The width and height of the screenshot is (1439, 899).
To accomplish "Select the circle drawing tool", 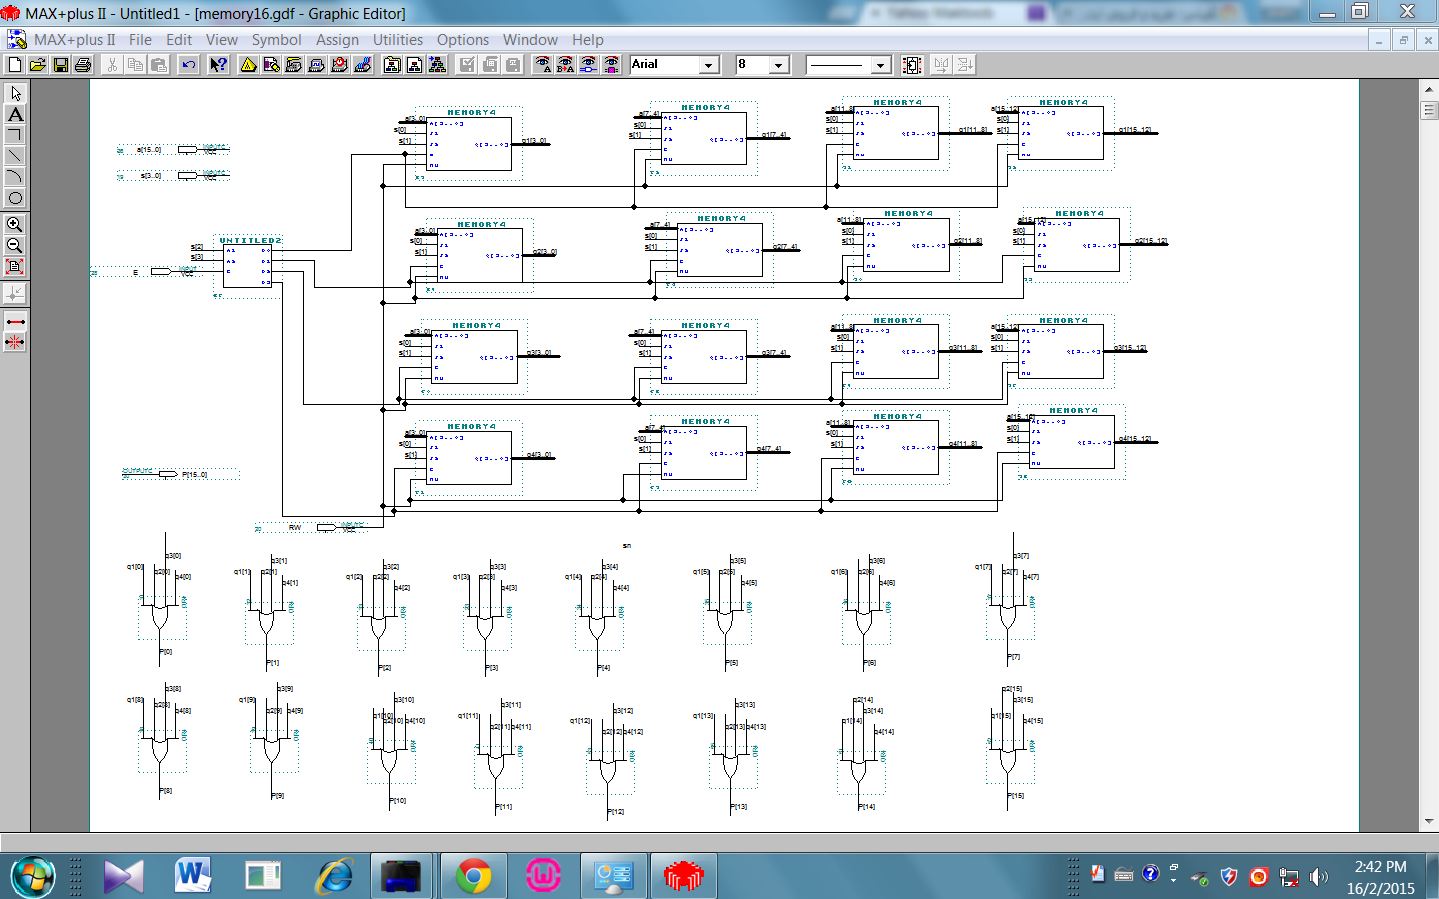I will point(15,198).
